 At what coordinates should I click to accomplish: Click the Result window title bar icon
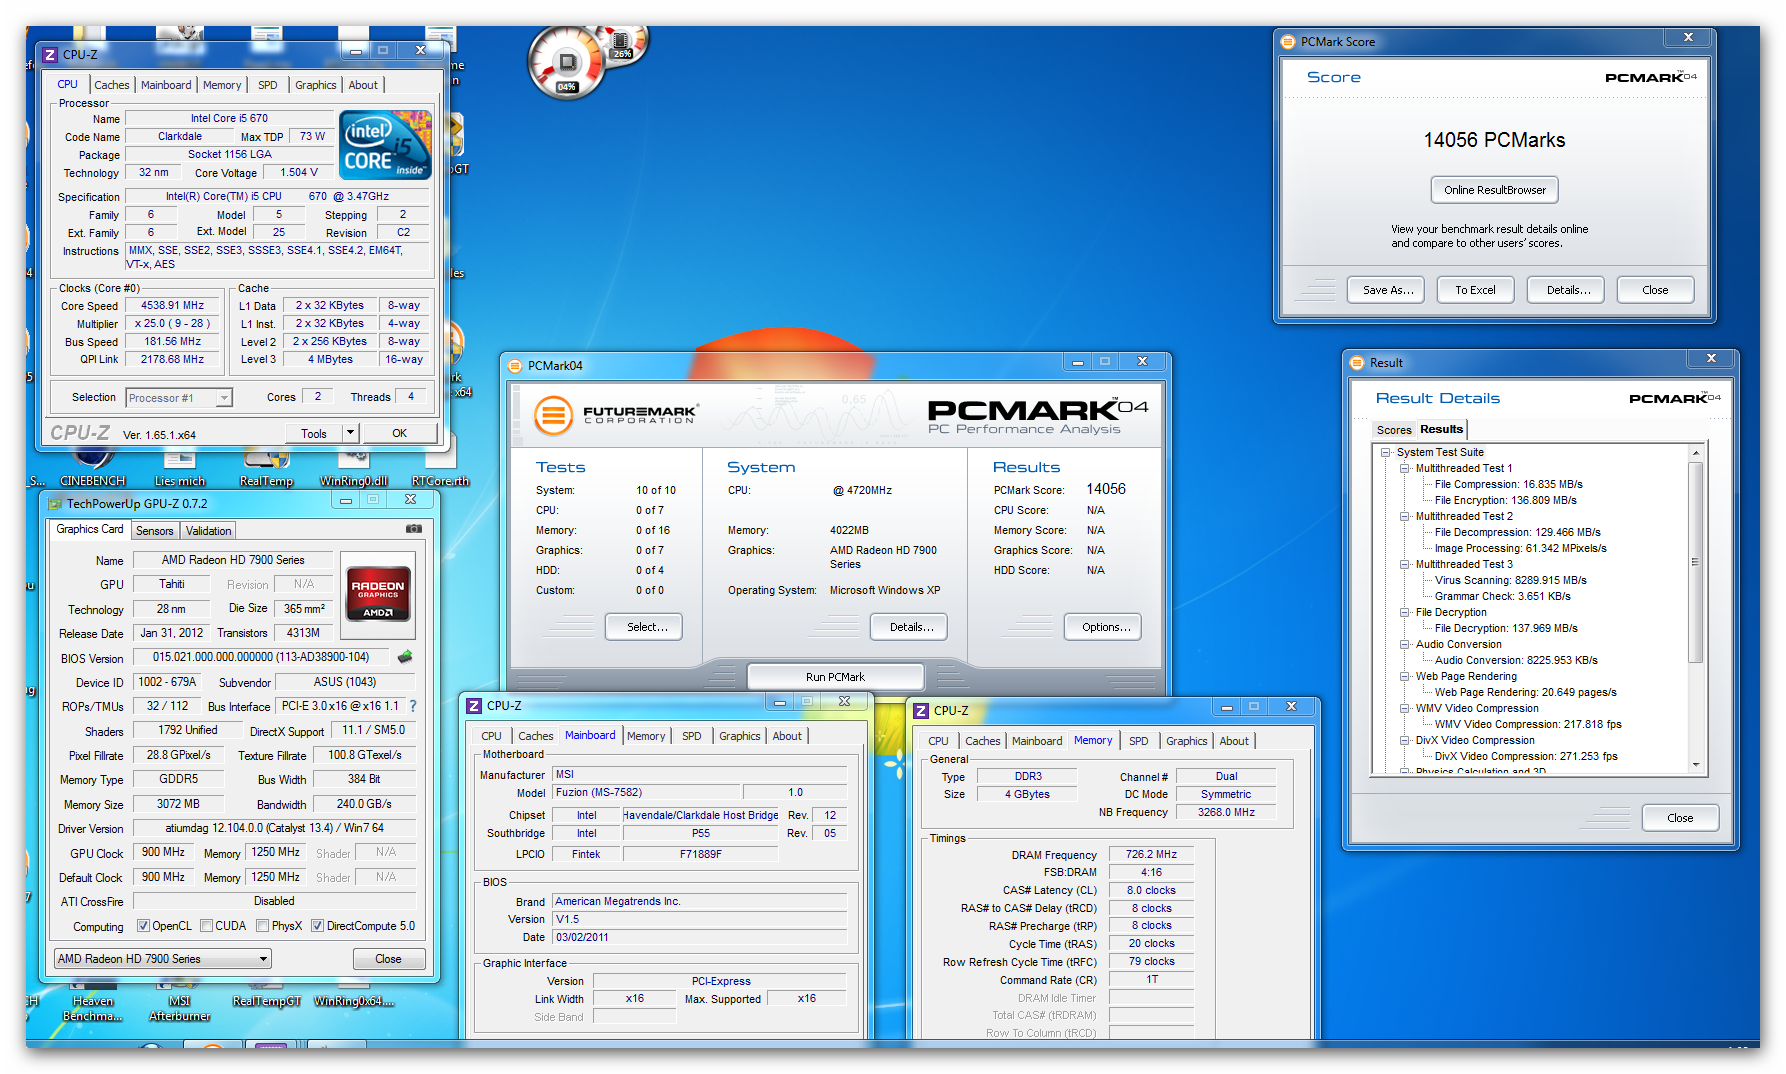(1357, 363)
